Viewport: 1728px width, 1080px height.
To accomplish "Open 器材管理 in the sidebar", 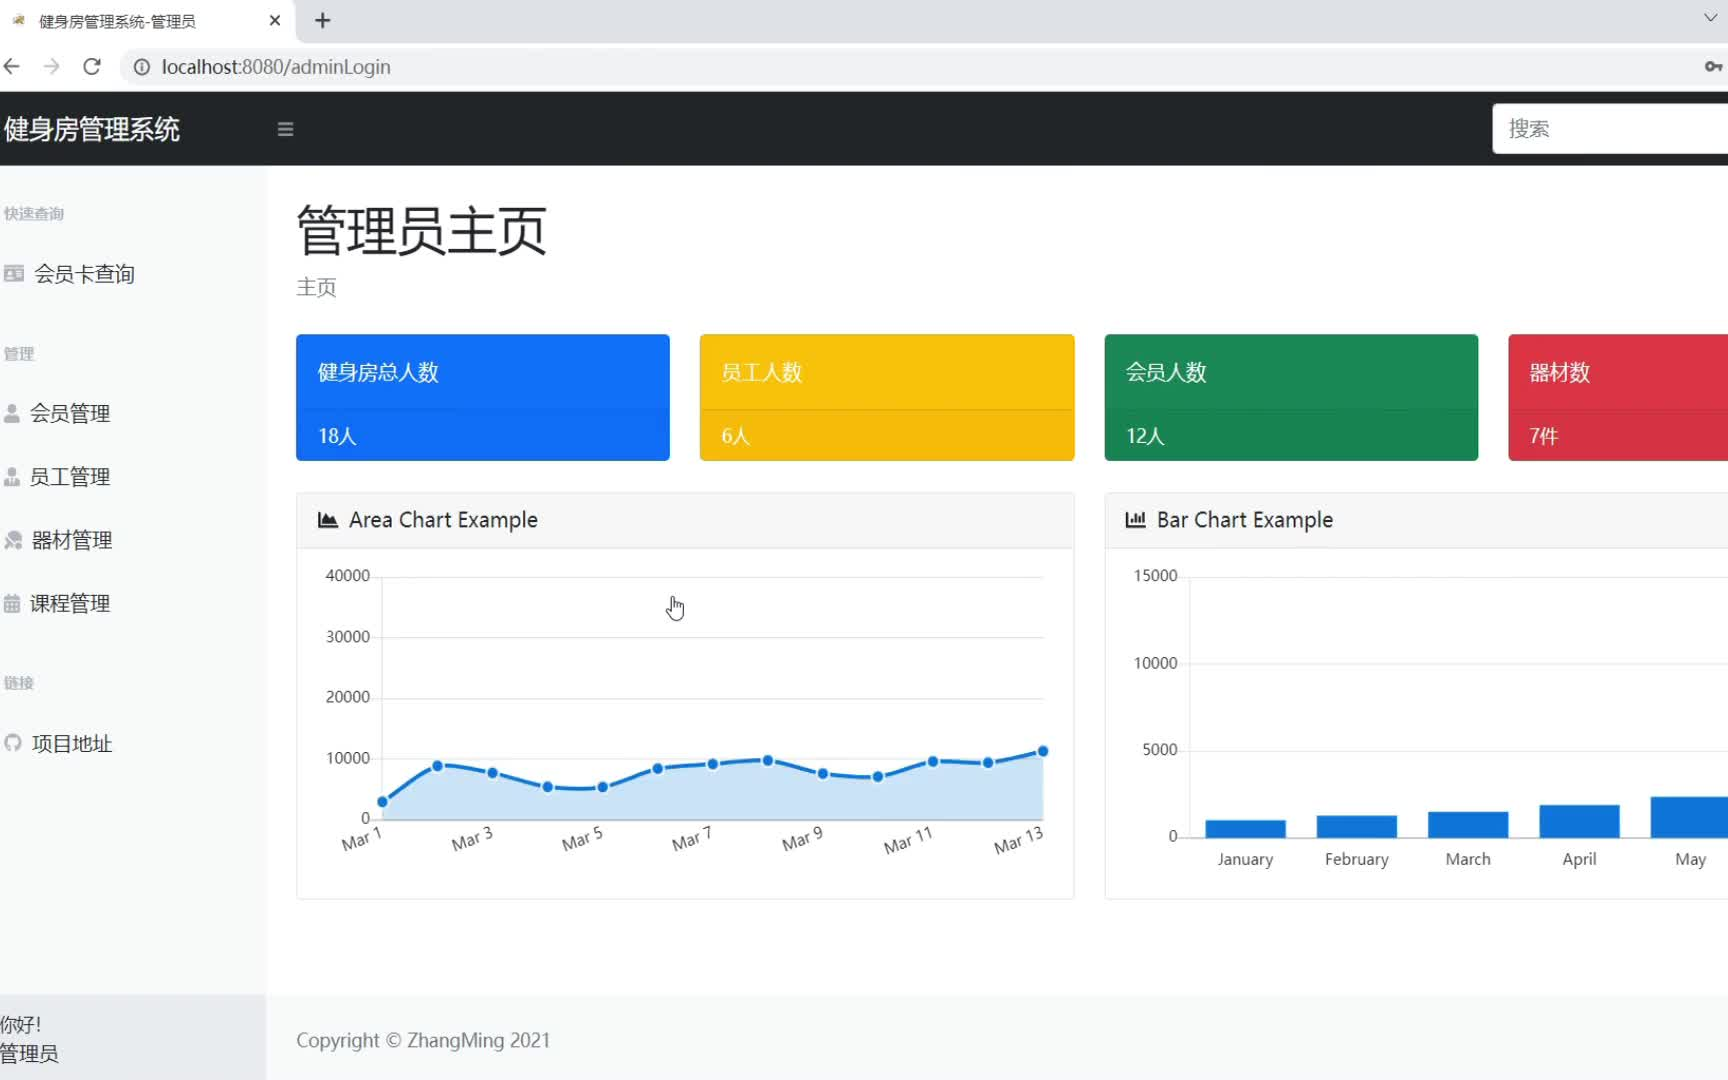I will (x=72, y=540).
